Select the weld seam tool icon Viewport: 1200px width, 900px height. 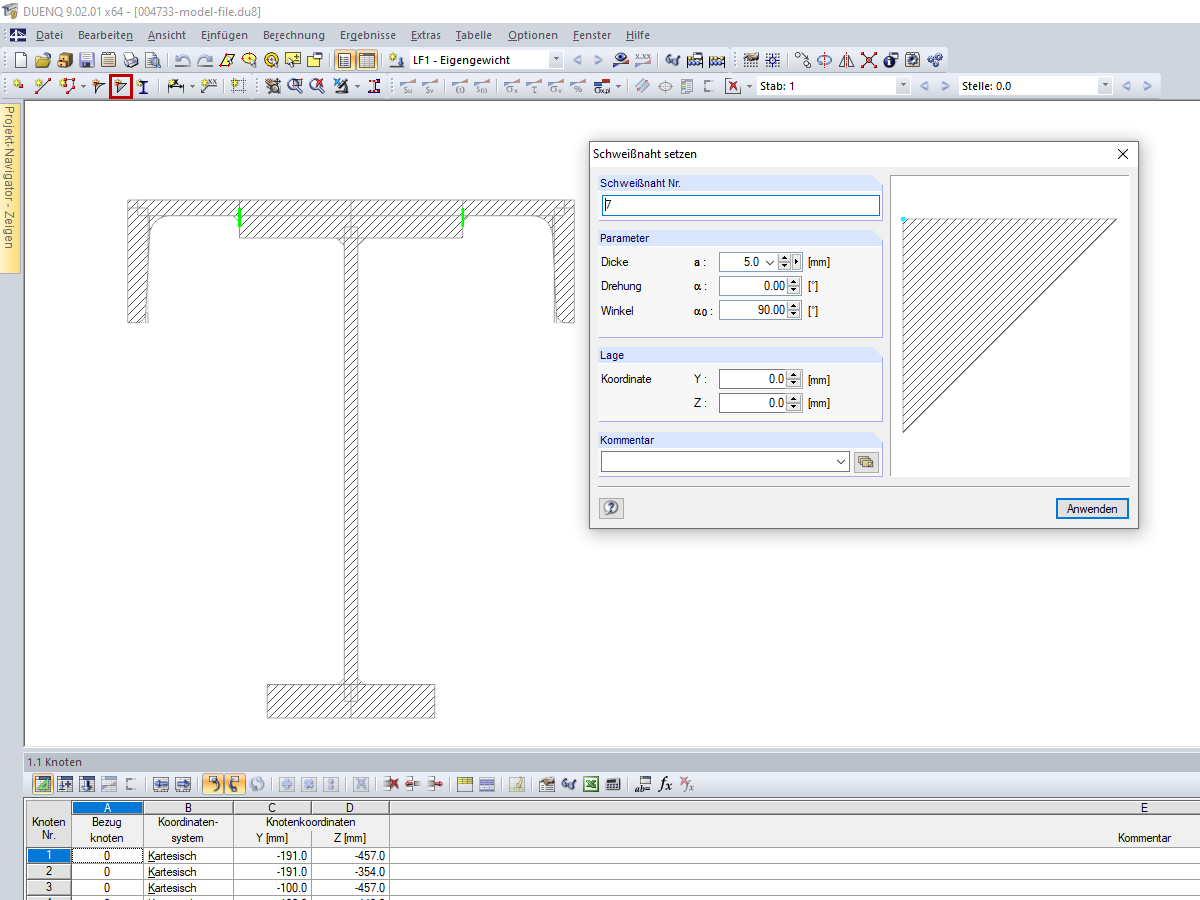121,87
